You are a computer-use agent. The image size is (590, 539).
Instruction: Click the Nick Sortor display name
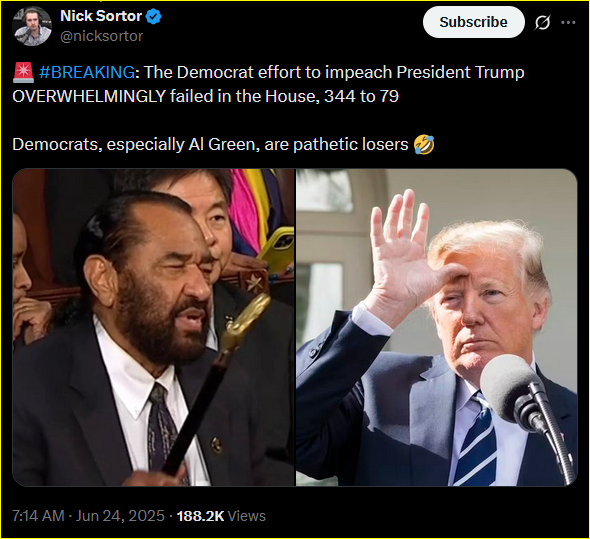point(101,16)
